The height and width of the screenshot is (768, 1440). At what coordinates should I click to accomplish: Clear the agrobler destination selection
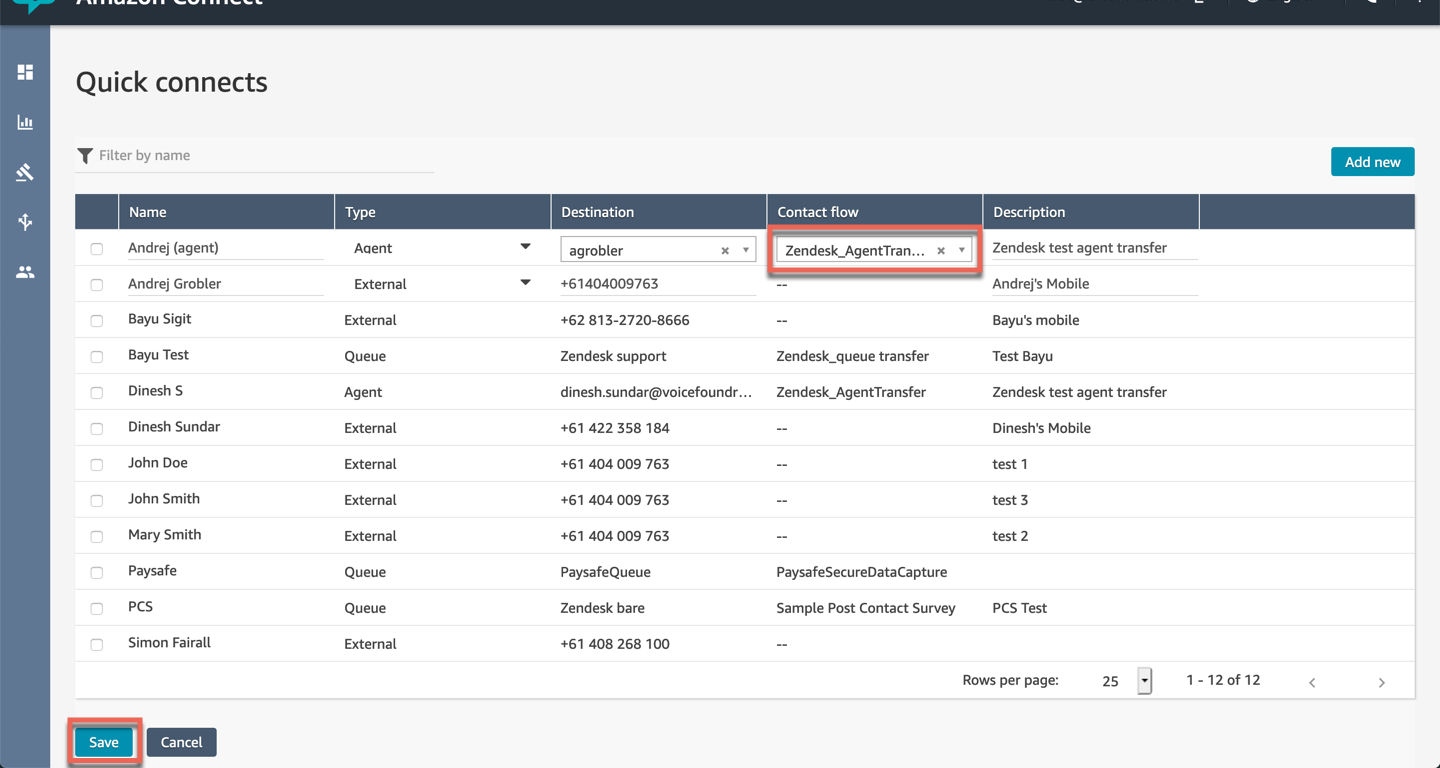725,251
